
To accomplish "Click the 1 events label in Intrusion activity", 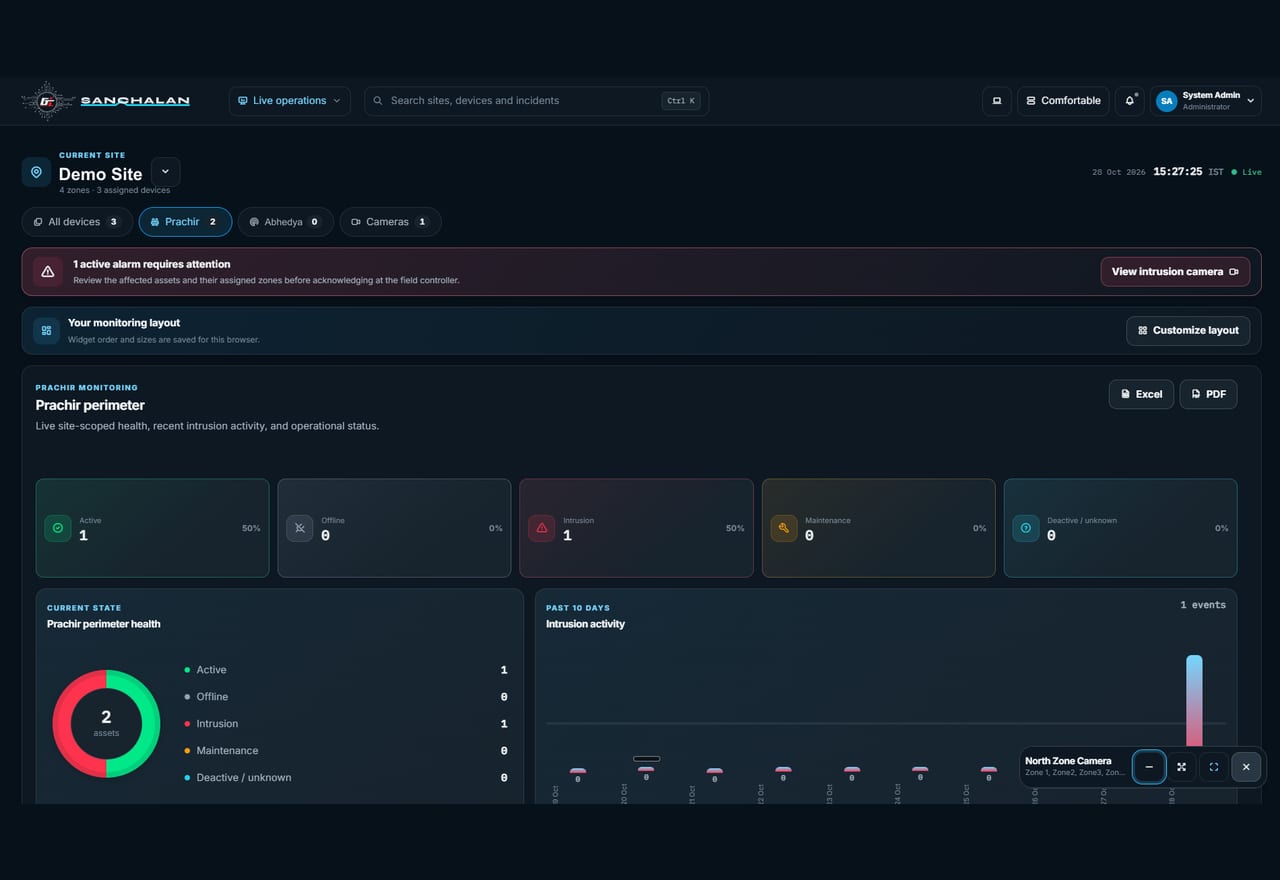I will click(1203, 605).
